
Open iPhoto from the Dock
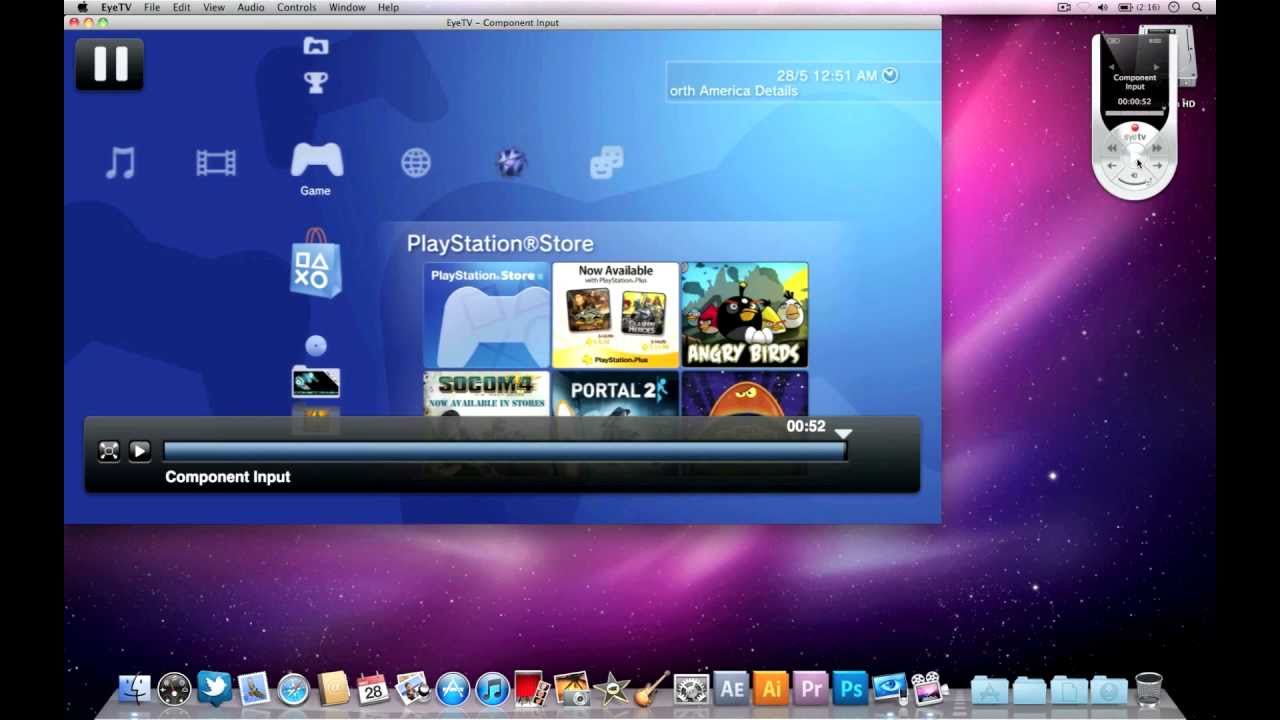(x=572, y=688)
